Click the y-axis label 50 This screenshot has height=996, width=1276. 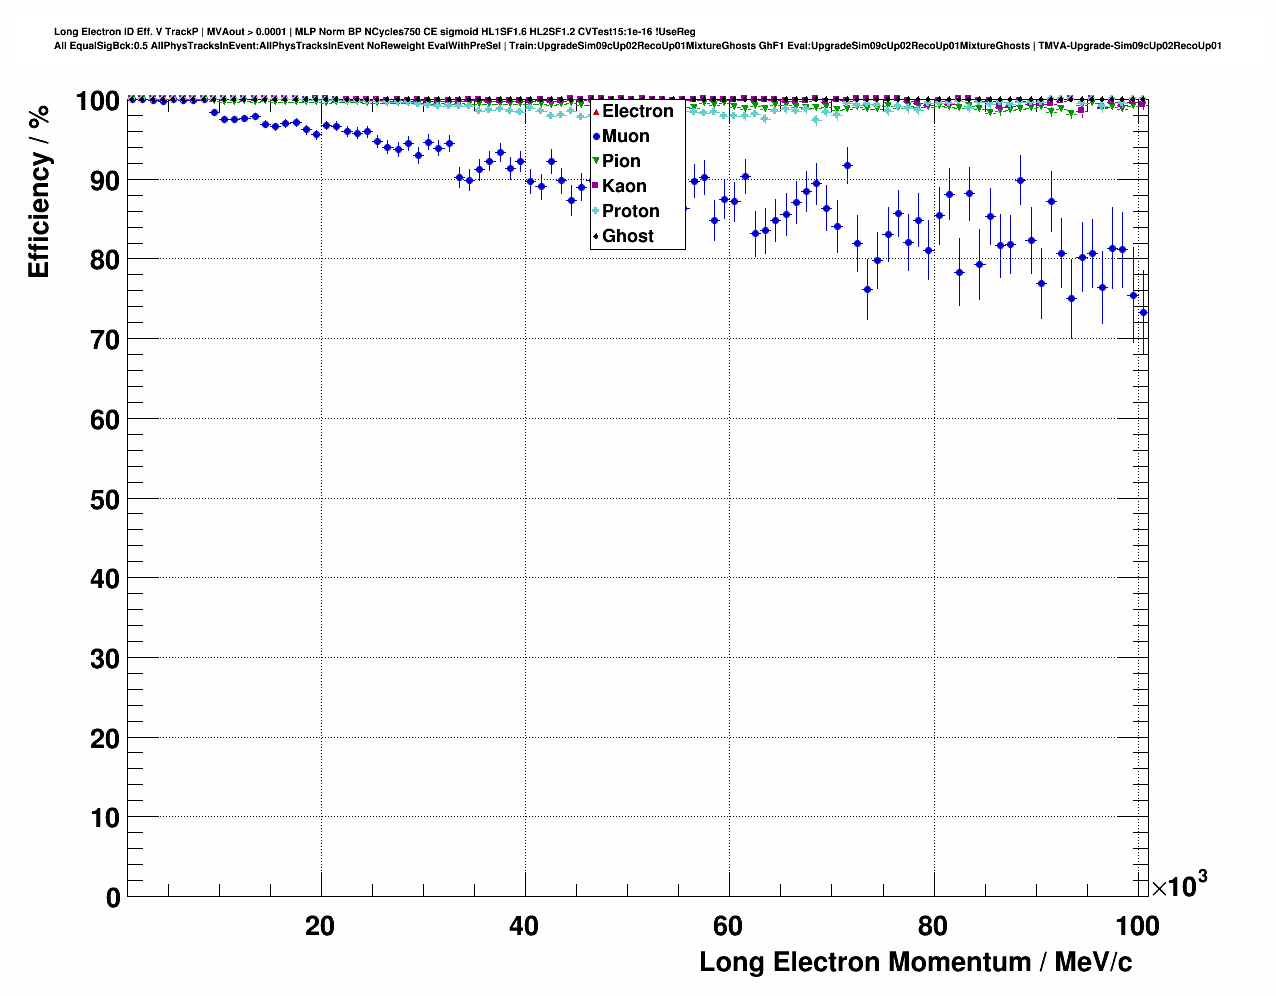[105, 499]
